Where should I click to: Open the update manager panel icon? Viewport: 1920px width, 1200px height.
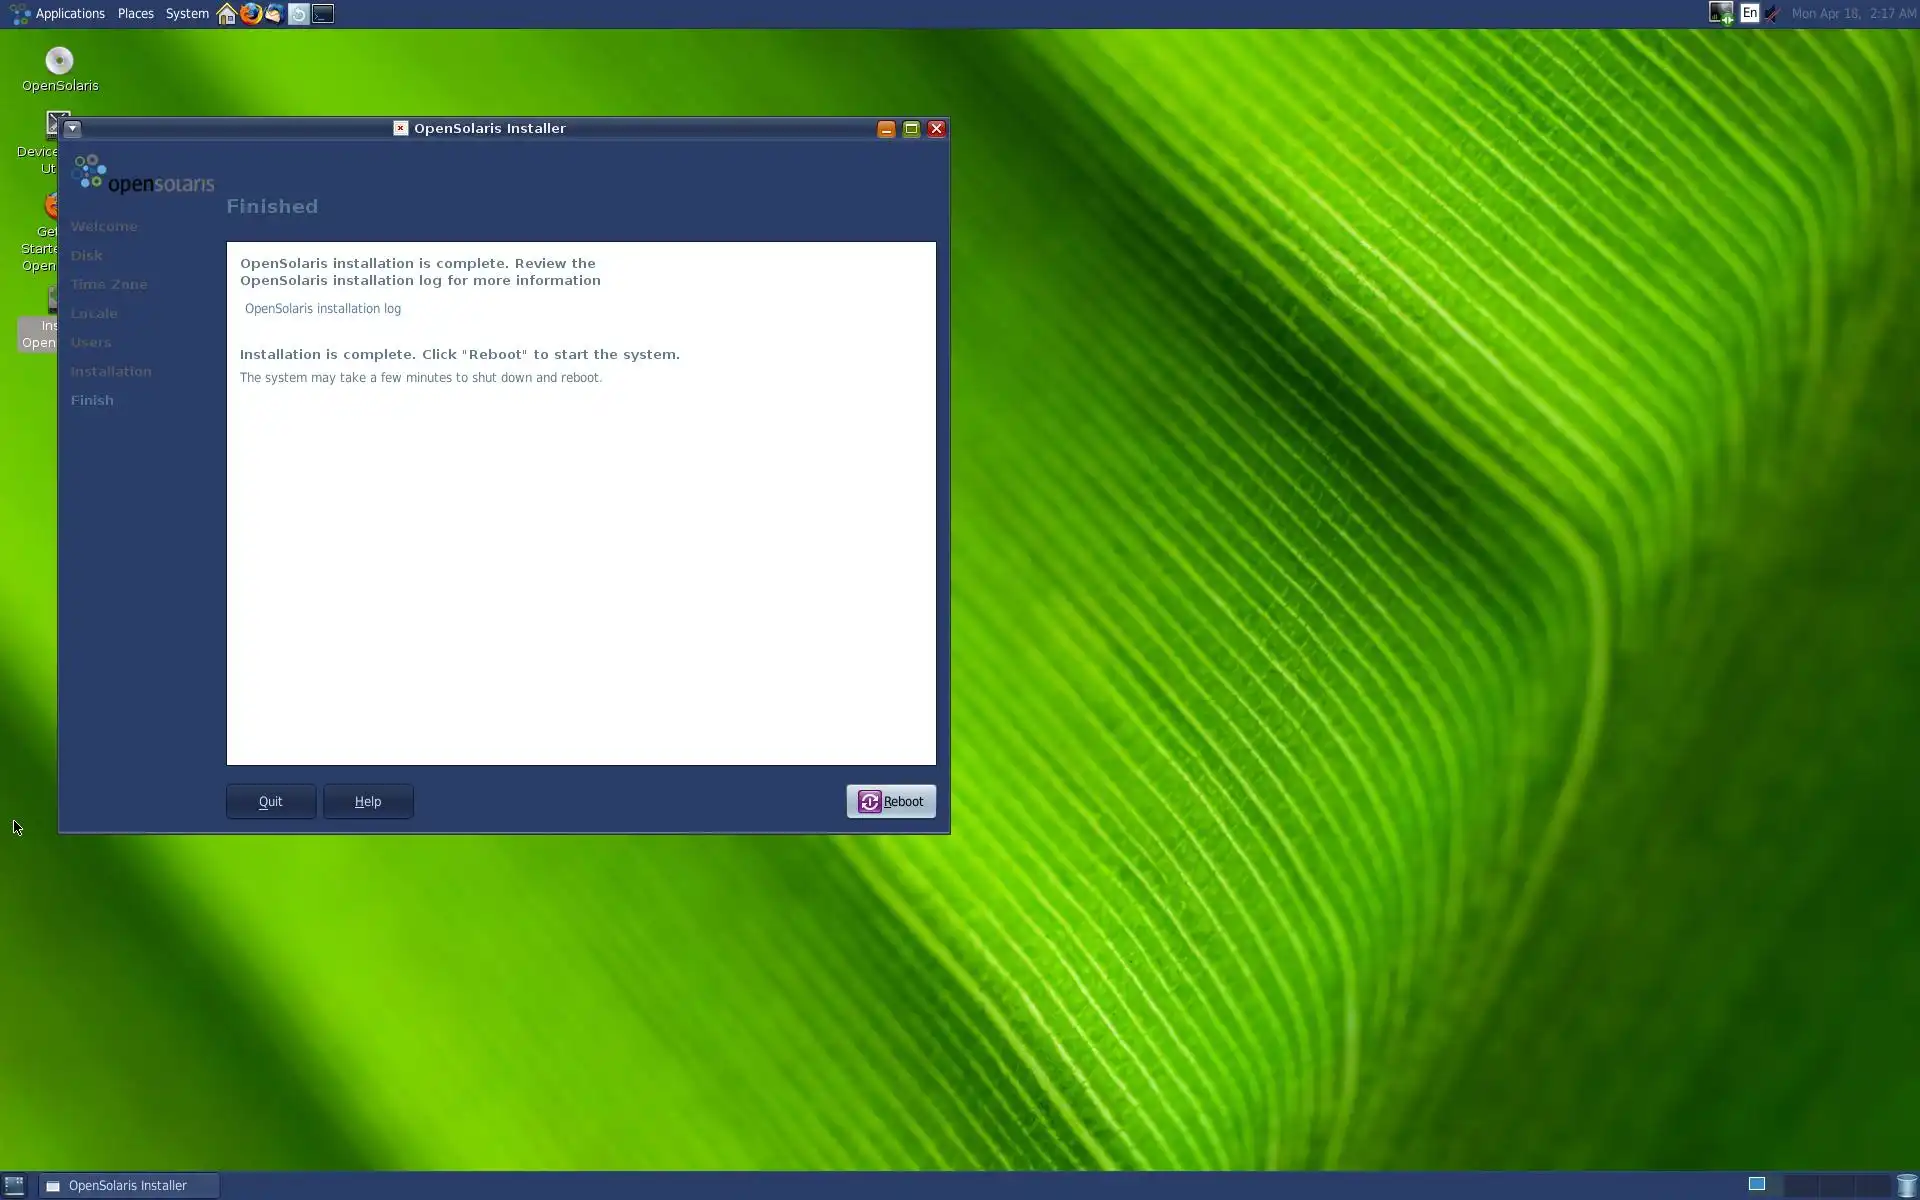coord(298,14)
